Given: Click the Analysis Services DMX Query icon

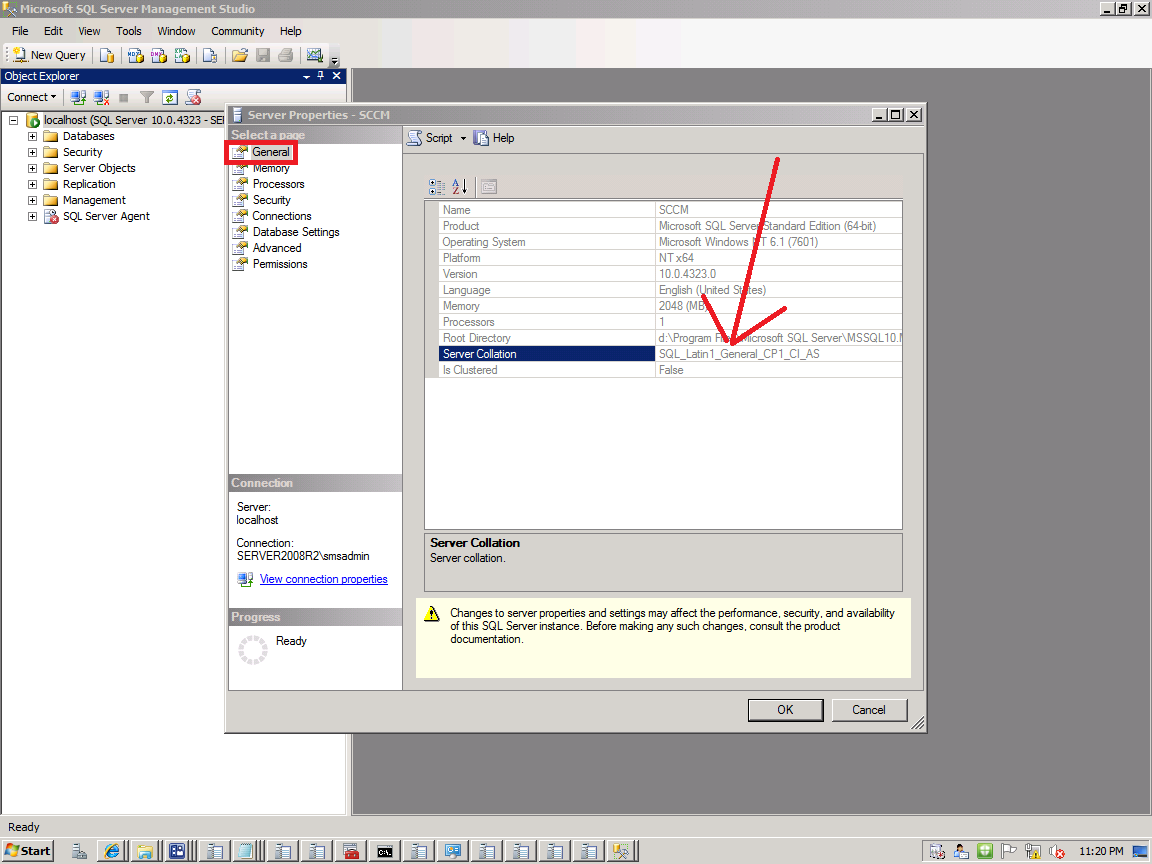Looking at the screenshot, I should coord(159,55).
